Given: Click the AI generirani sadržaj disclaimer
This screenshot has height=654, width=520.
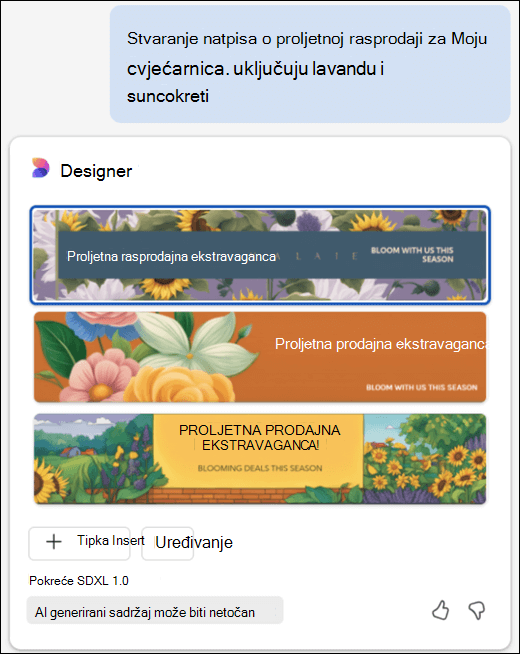Looking at the screenshot, I should 155,610.
